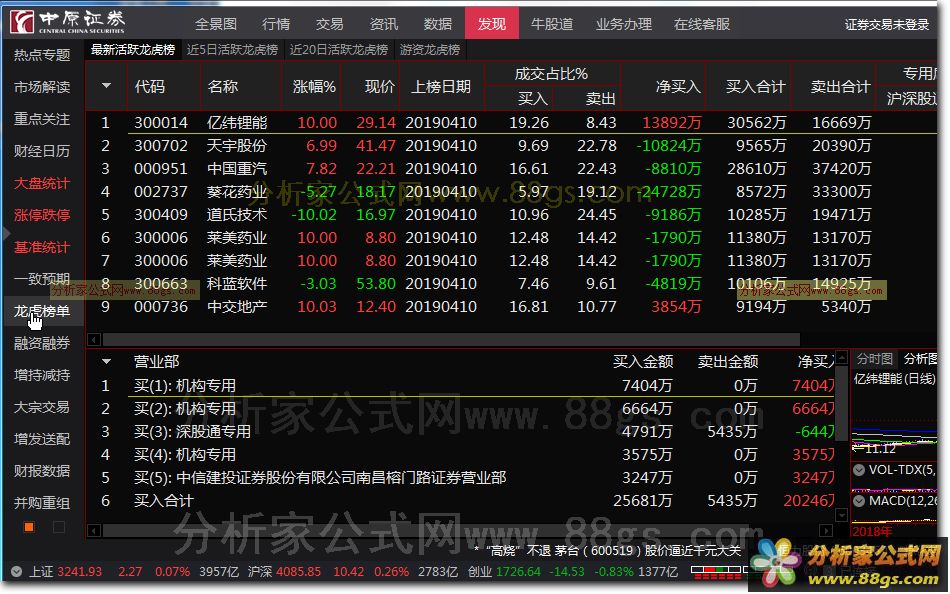This screenshot has height=594, width=950.
Task: Switch to 近20日活跃龙虎榜 tab
Action: click(338, 50)
